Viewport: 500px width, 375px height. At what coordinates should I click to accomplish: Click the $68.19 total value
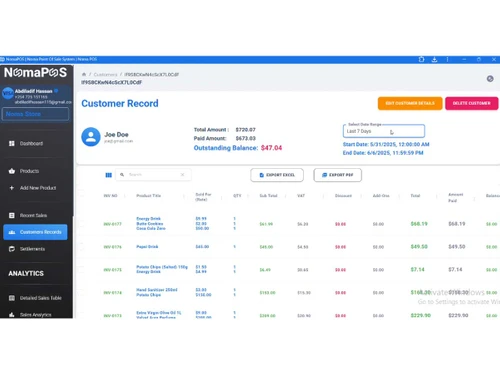coord(419,224)
